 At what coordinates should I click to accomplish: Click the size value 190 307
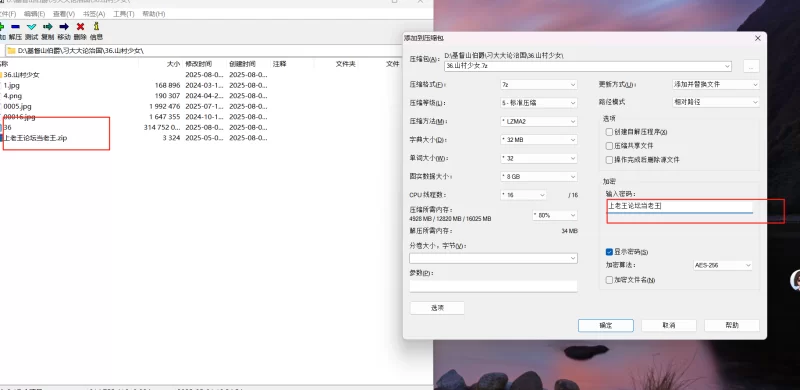167,95
